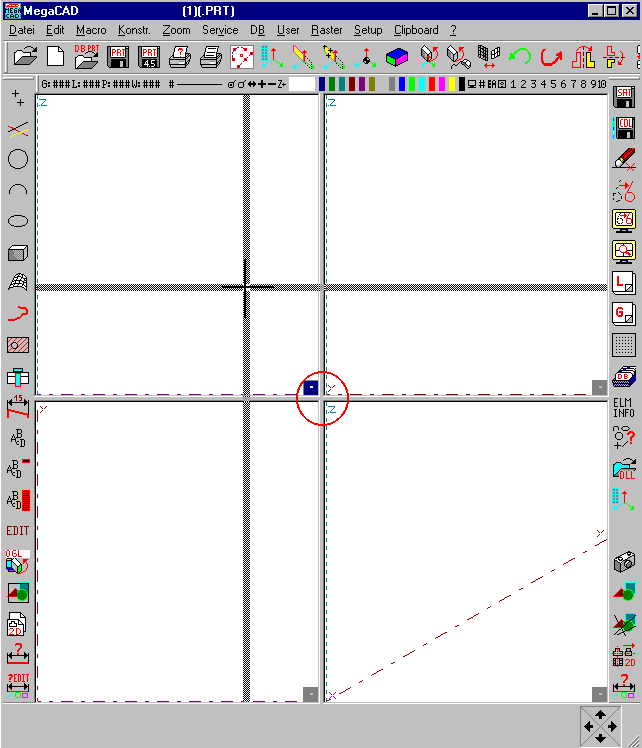Choose the arc drawing tool
Image resolution: width=642 pixels, height=748 pixels.
pos(18,190)
